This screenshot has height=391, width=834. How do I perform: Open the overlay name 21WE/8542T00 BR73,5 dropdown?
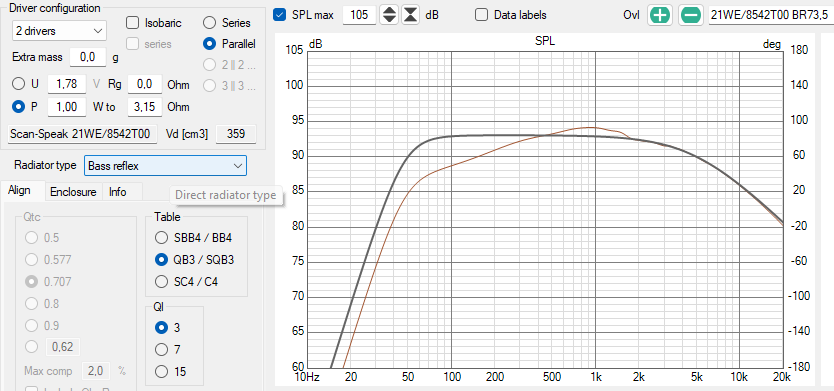pos(770,15)
